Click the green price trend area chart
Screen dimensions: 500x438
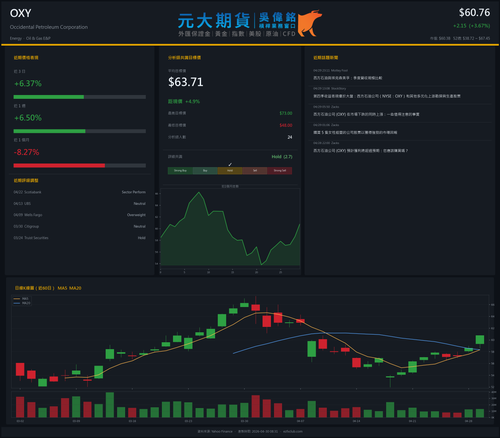click(x=230, y=229)
